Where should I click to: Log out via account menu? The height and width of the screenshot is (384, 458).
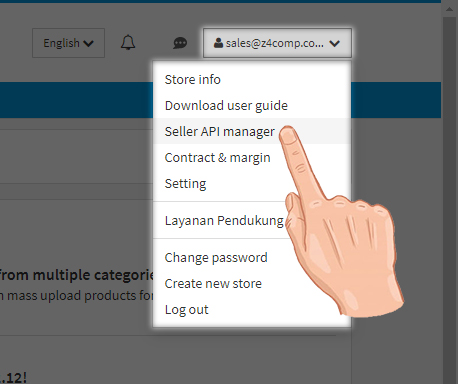click(x=252, y=309)
